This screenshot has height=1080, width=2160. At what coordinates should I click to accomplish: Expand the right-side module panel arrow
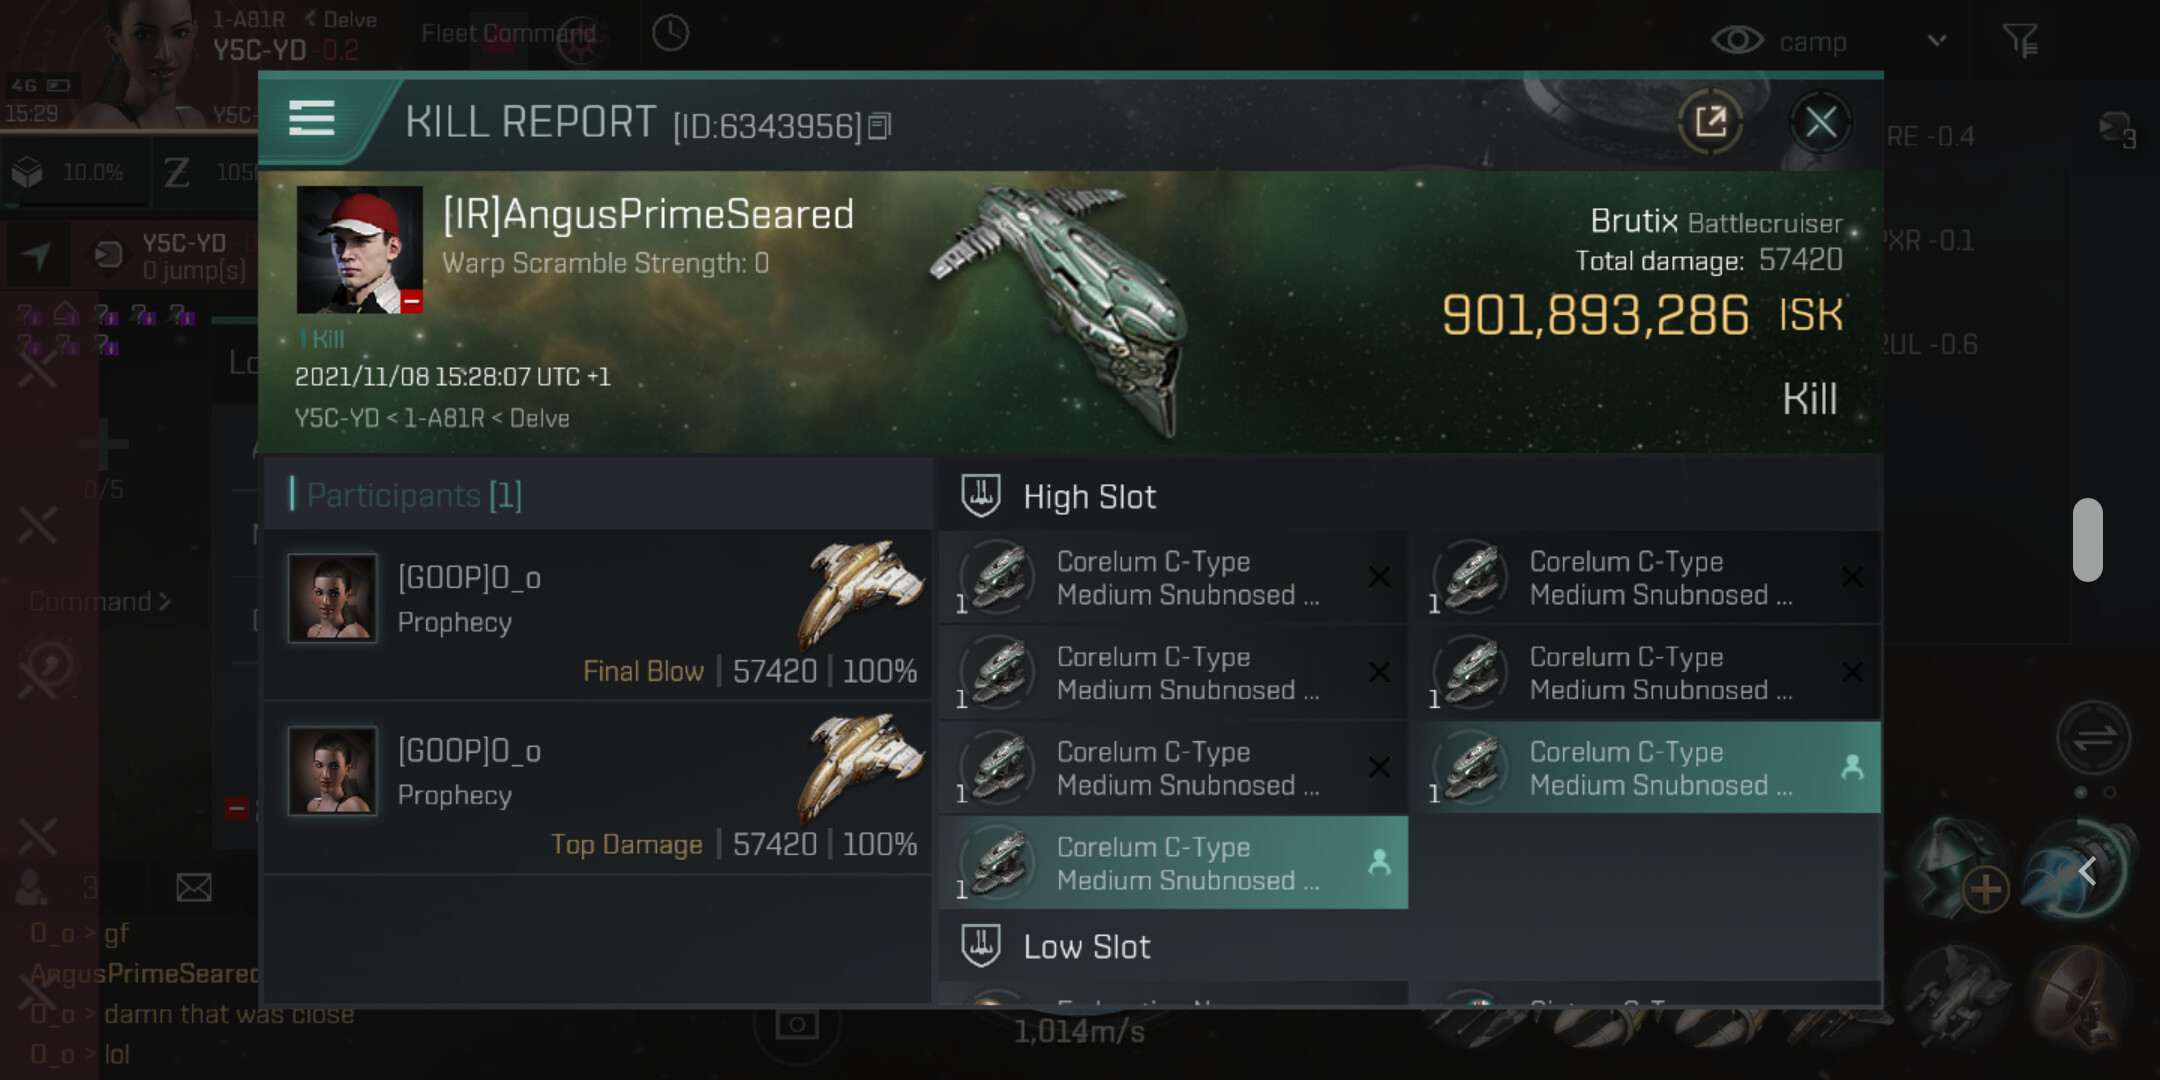[2087, 871]
